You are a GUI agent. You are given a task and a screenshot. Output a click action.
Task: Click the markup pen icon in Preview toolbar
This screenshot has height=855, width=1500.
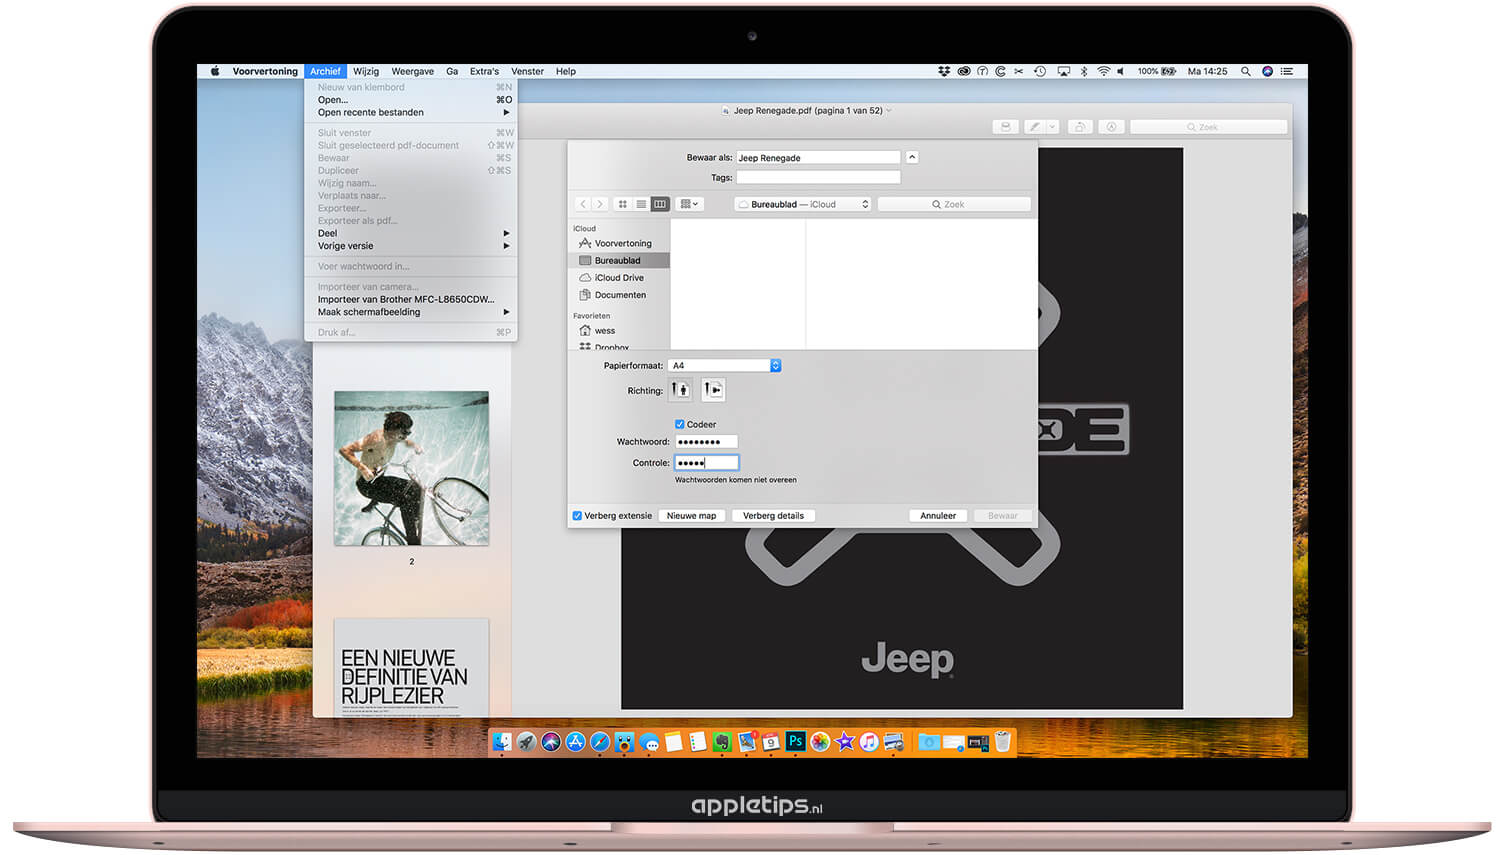click(1035, 127)
